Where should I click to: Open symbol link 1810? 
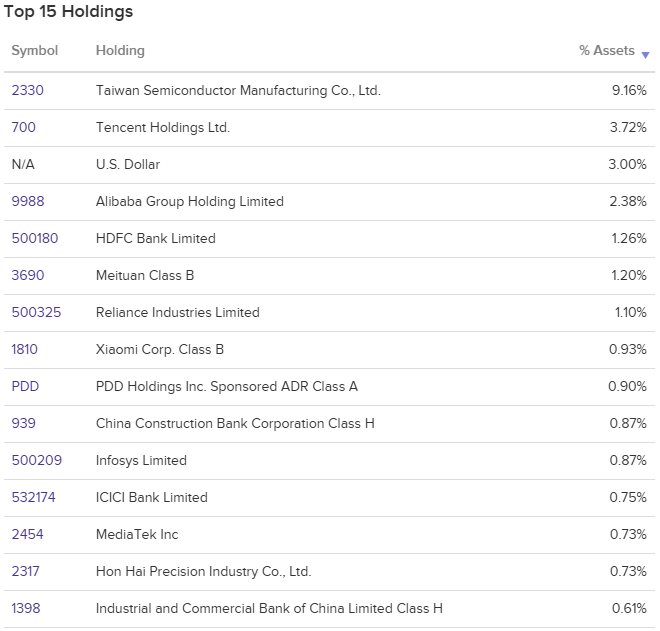[24, 349]
